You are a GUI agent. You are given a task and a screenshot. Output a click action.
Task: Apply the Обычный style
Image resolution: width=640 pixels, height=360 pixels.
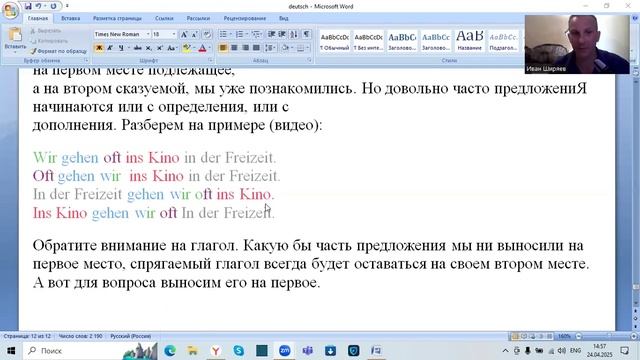tap(334, 41)
